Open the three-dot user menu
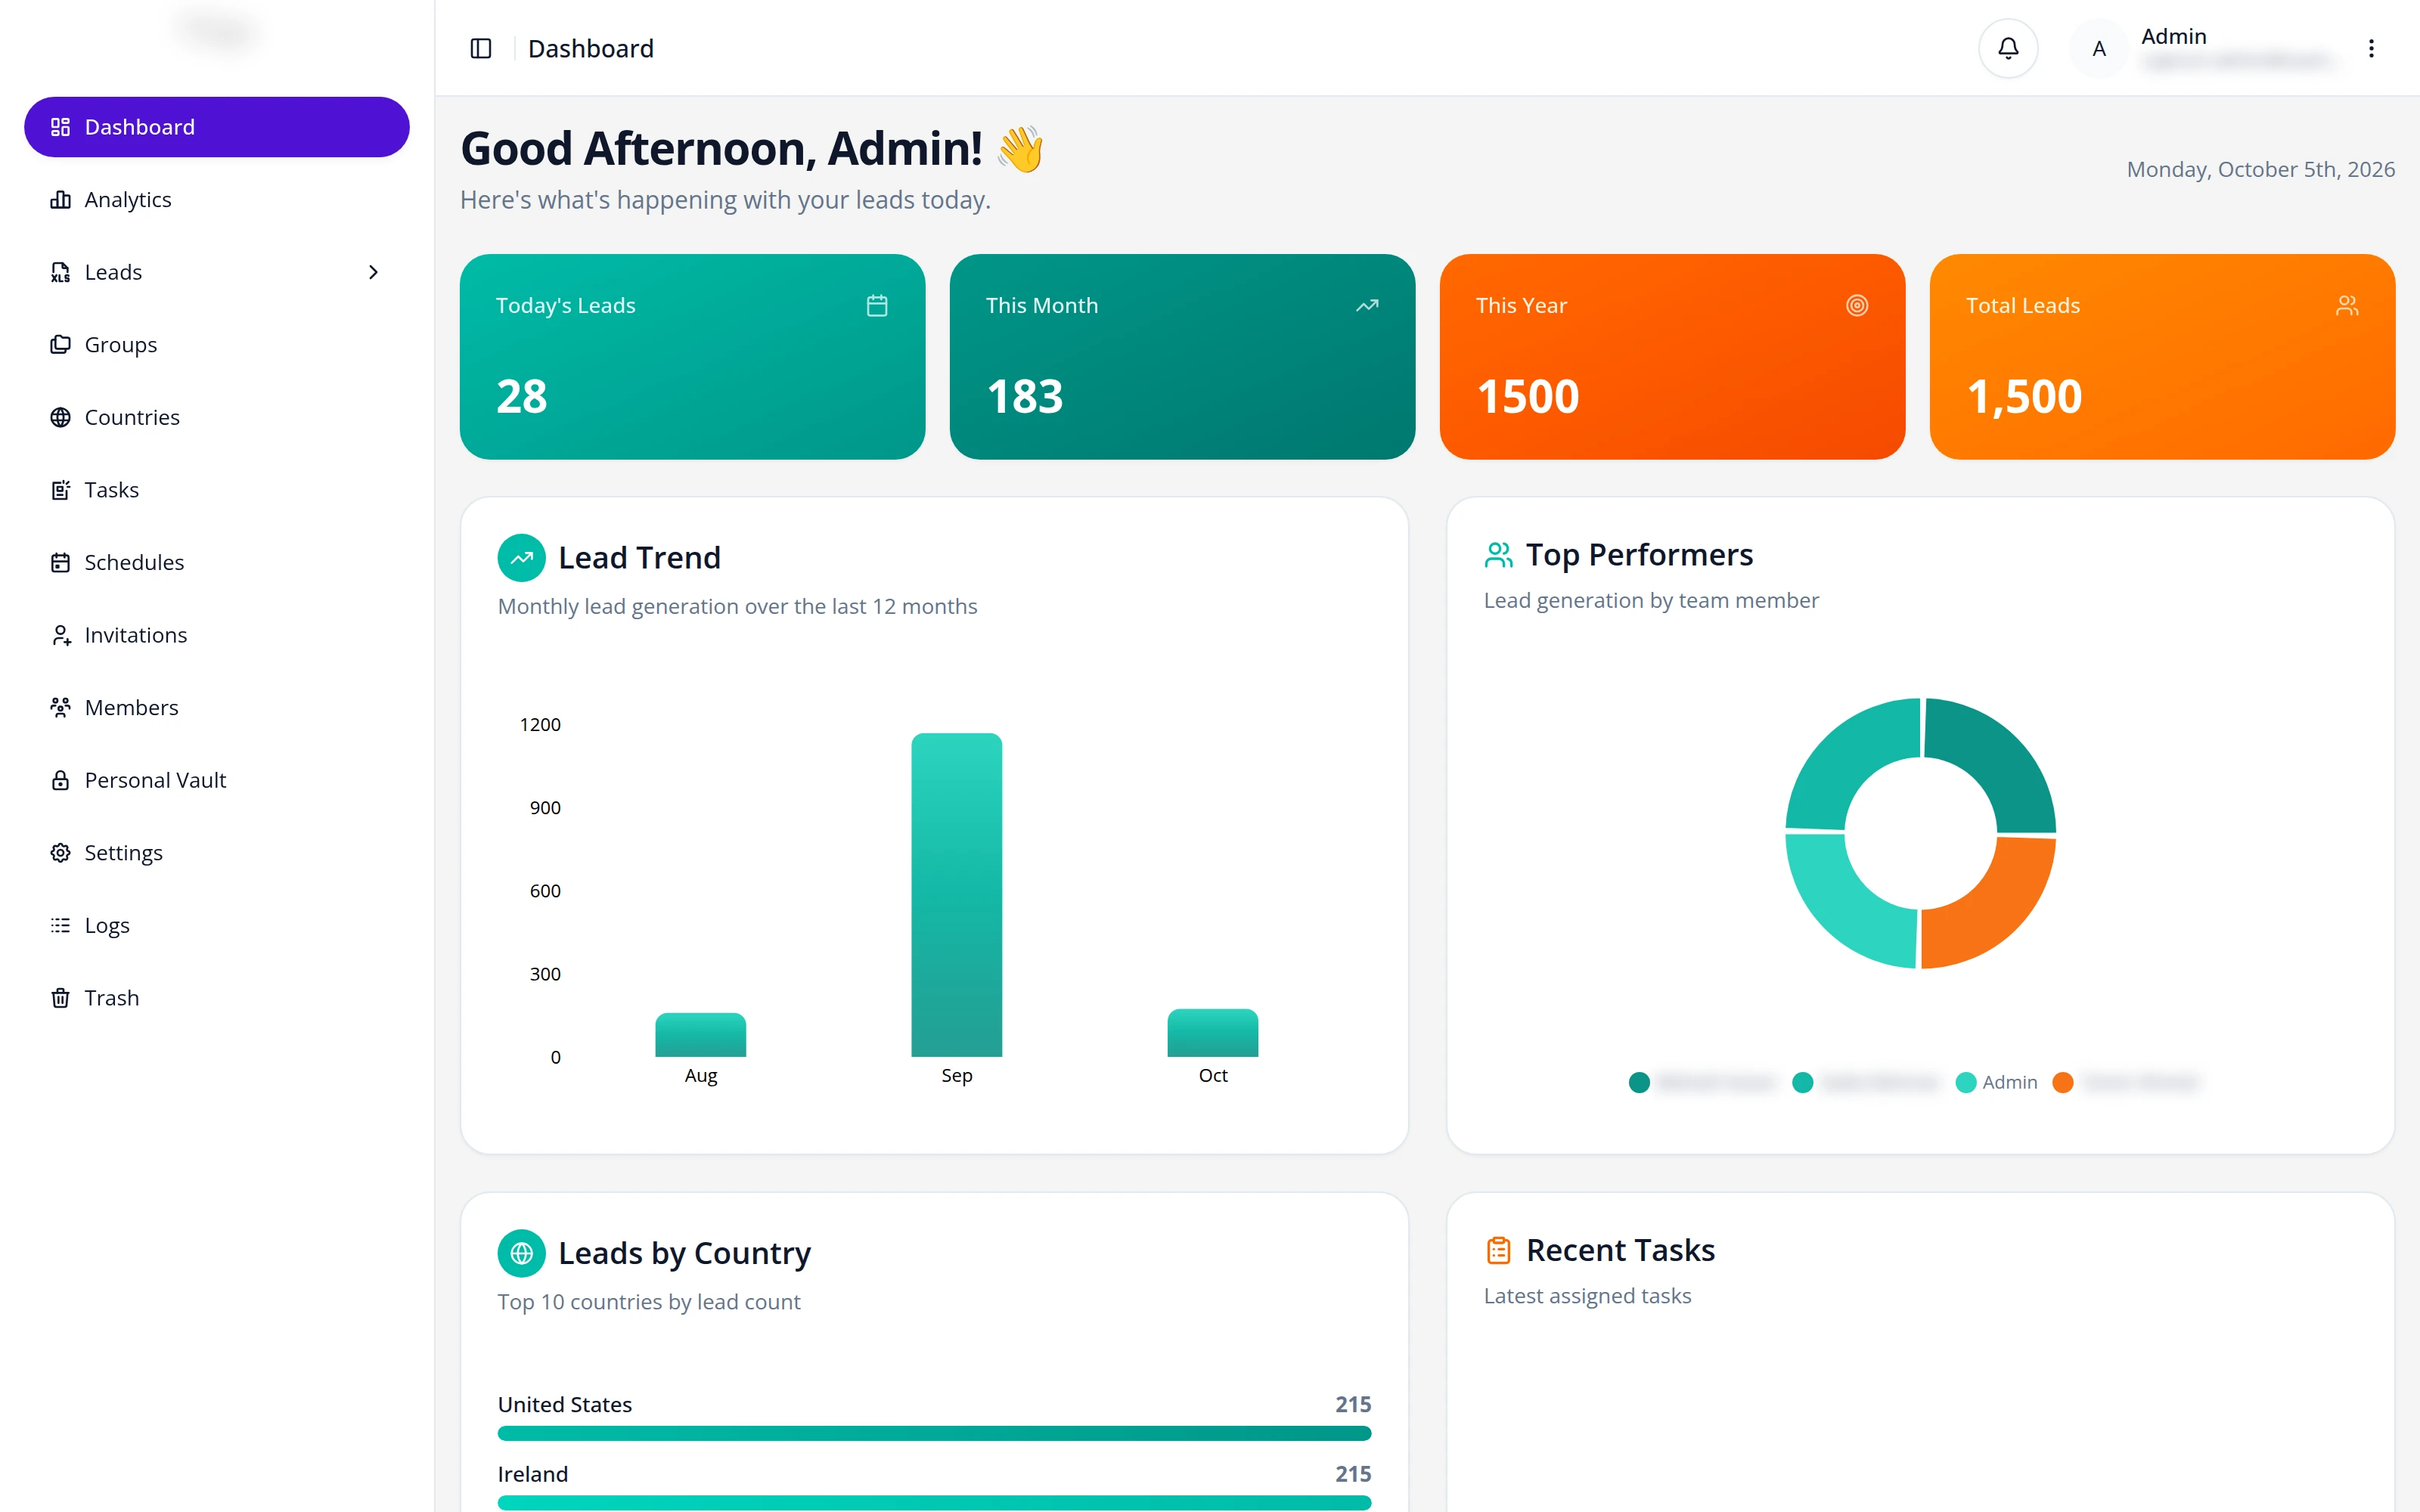The height and width of the screenshot is (1512, 2420). click(2371, 48)
